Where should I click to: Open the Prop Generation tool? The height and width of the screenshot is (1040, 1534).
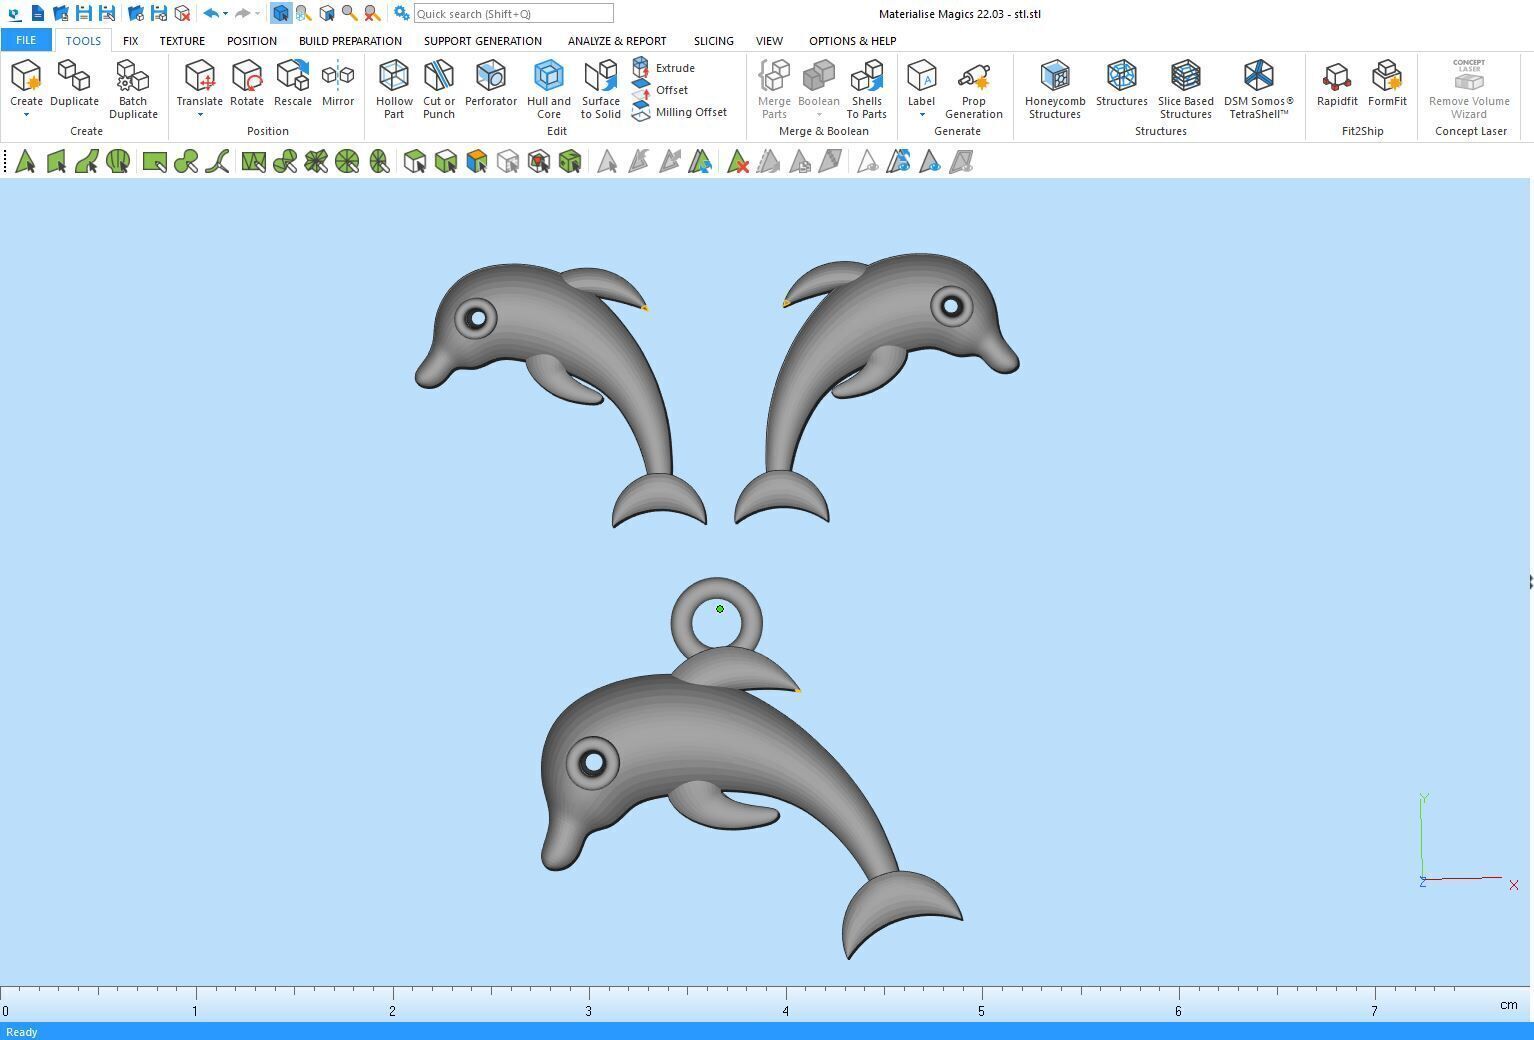click(974, 89)
